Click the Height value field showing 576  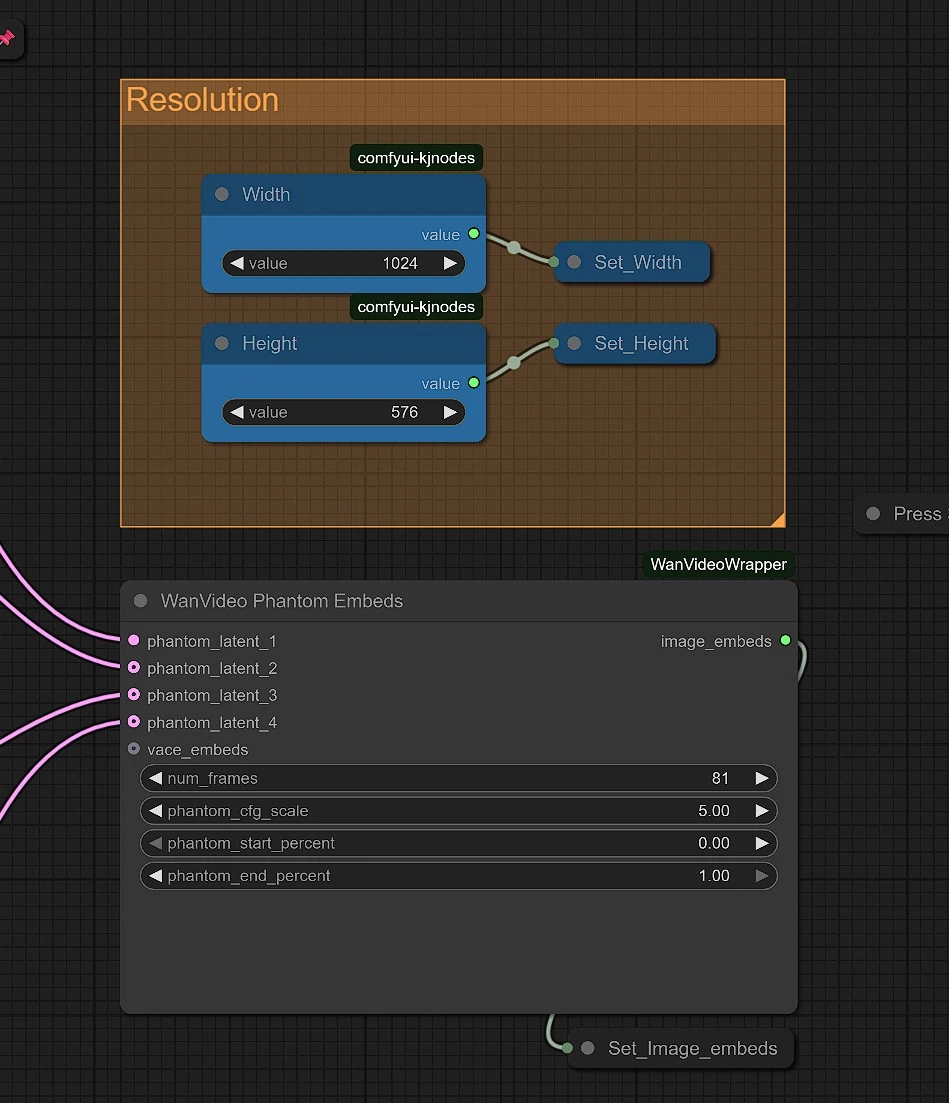(x=343, y=412)
